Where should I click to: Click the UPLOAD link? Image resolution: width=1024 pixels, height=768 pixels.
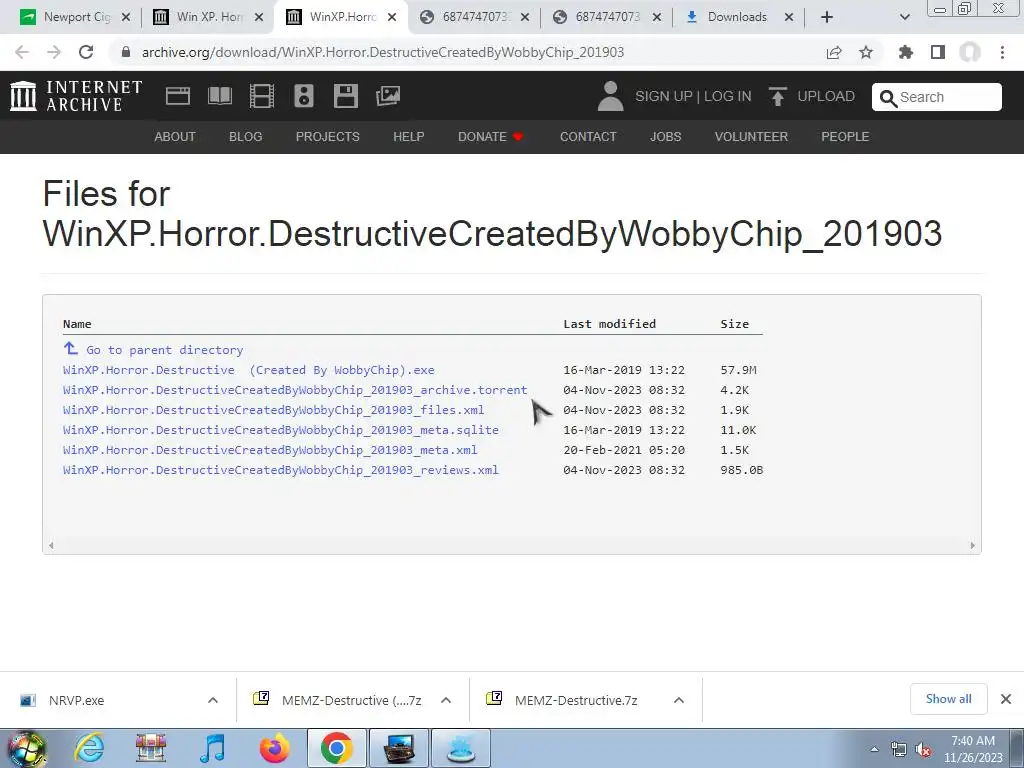click(826, 96)
